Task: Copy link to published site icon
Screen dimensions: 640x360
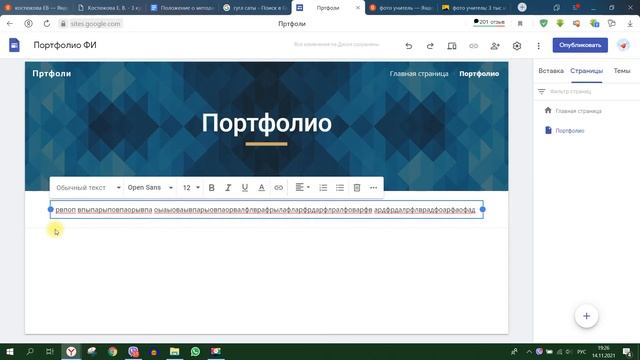Action: pos(473,46)
